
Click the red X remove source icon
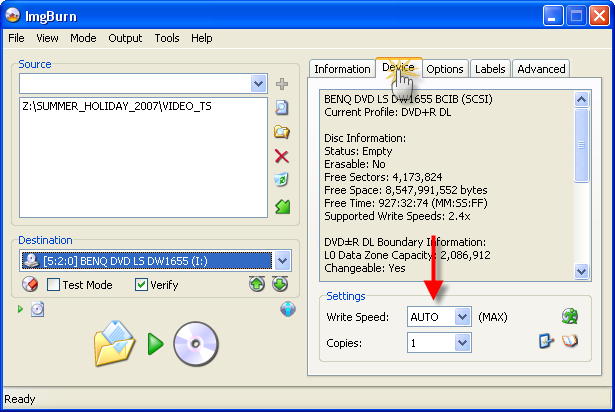(282, 156)
